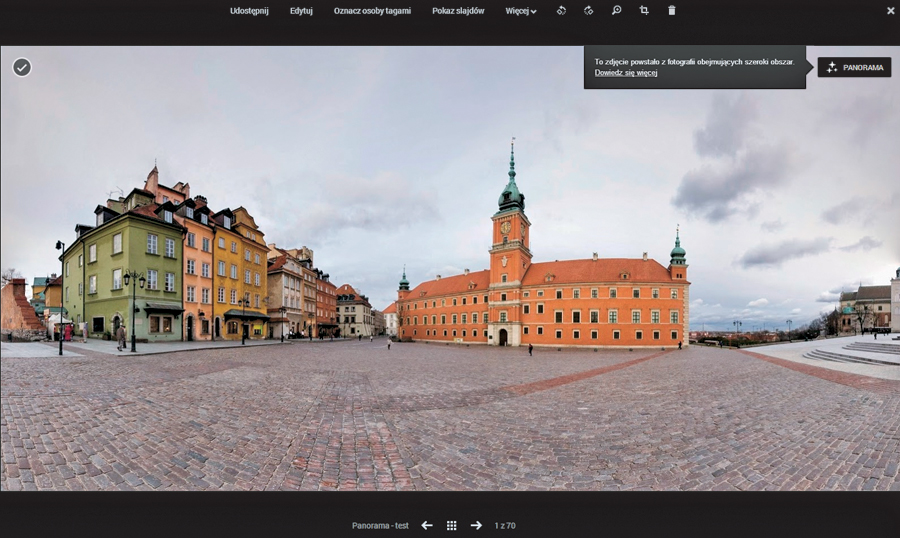Rotate the photo left
Screen dimensions: 900x538
[562, 11]
